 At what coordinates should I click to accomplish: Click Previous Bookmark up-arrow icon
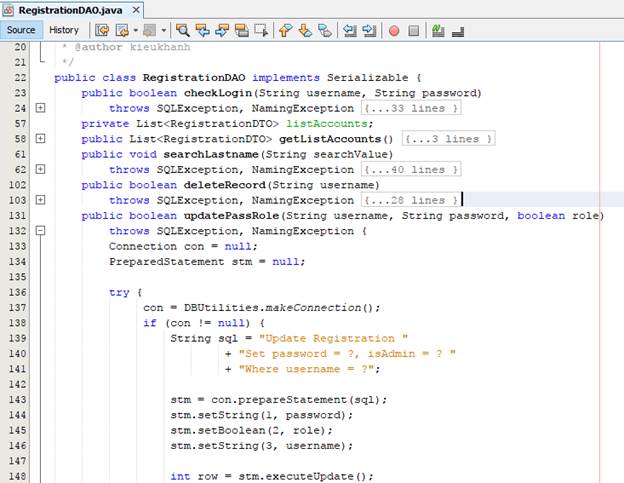pos(285,30)
